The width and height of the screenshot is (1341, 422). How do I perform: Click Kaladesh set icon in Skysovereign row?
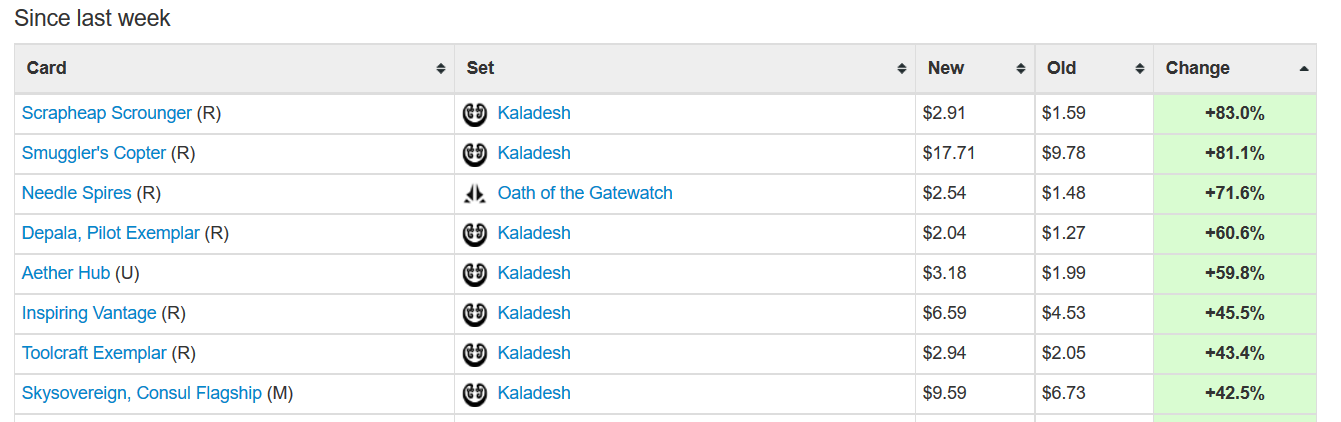point(474,394)
